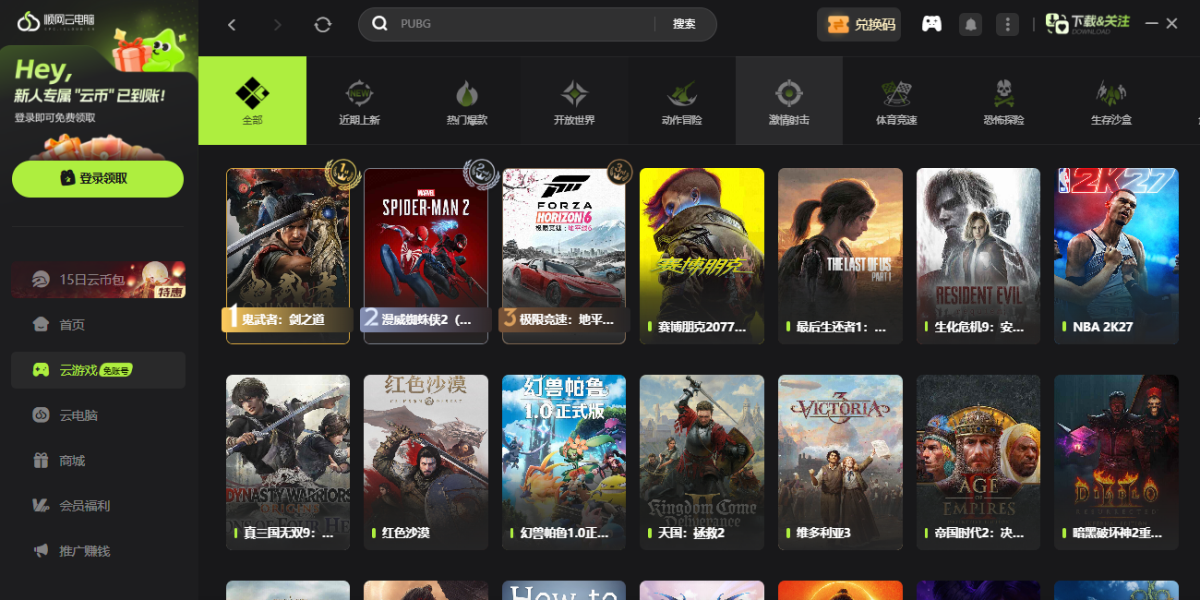
Task: Open the 红色沙漠 game card
Action: tap(426, 462)
